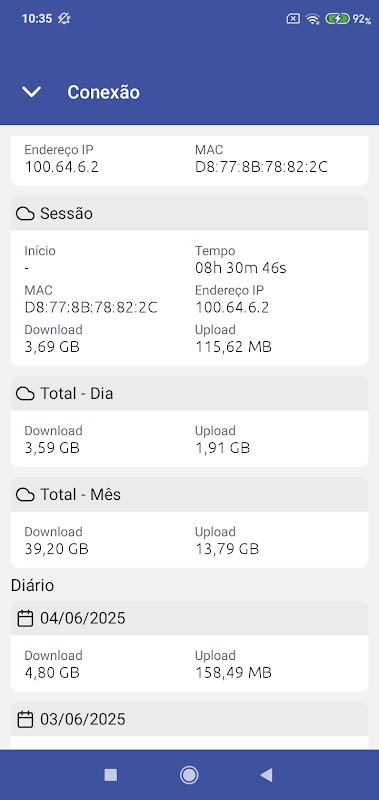Image resolution: width=379 pixels, height=800 pixels.
Task: Tap the muted notifications bell icon
Action: click(x=64, y=19)
